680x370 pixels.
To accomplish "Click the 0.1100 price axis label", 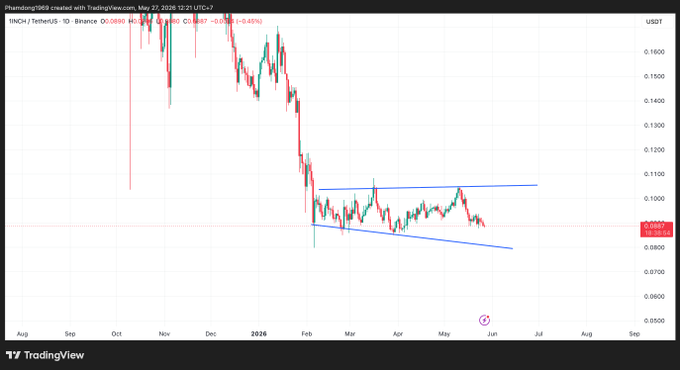I will [654, 174].
